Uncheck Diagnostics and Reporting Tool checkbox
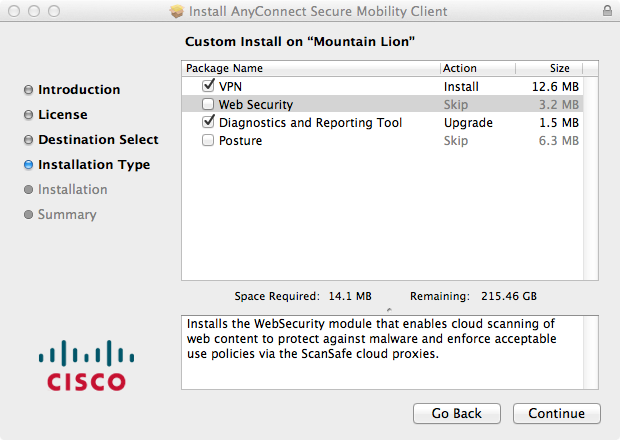620x440 pixels. pos(208,122)
